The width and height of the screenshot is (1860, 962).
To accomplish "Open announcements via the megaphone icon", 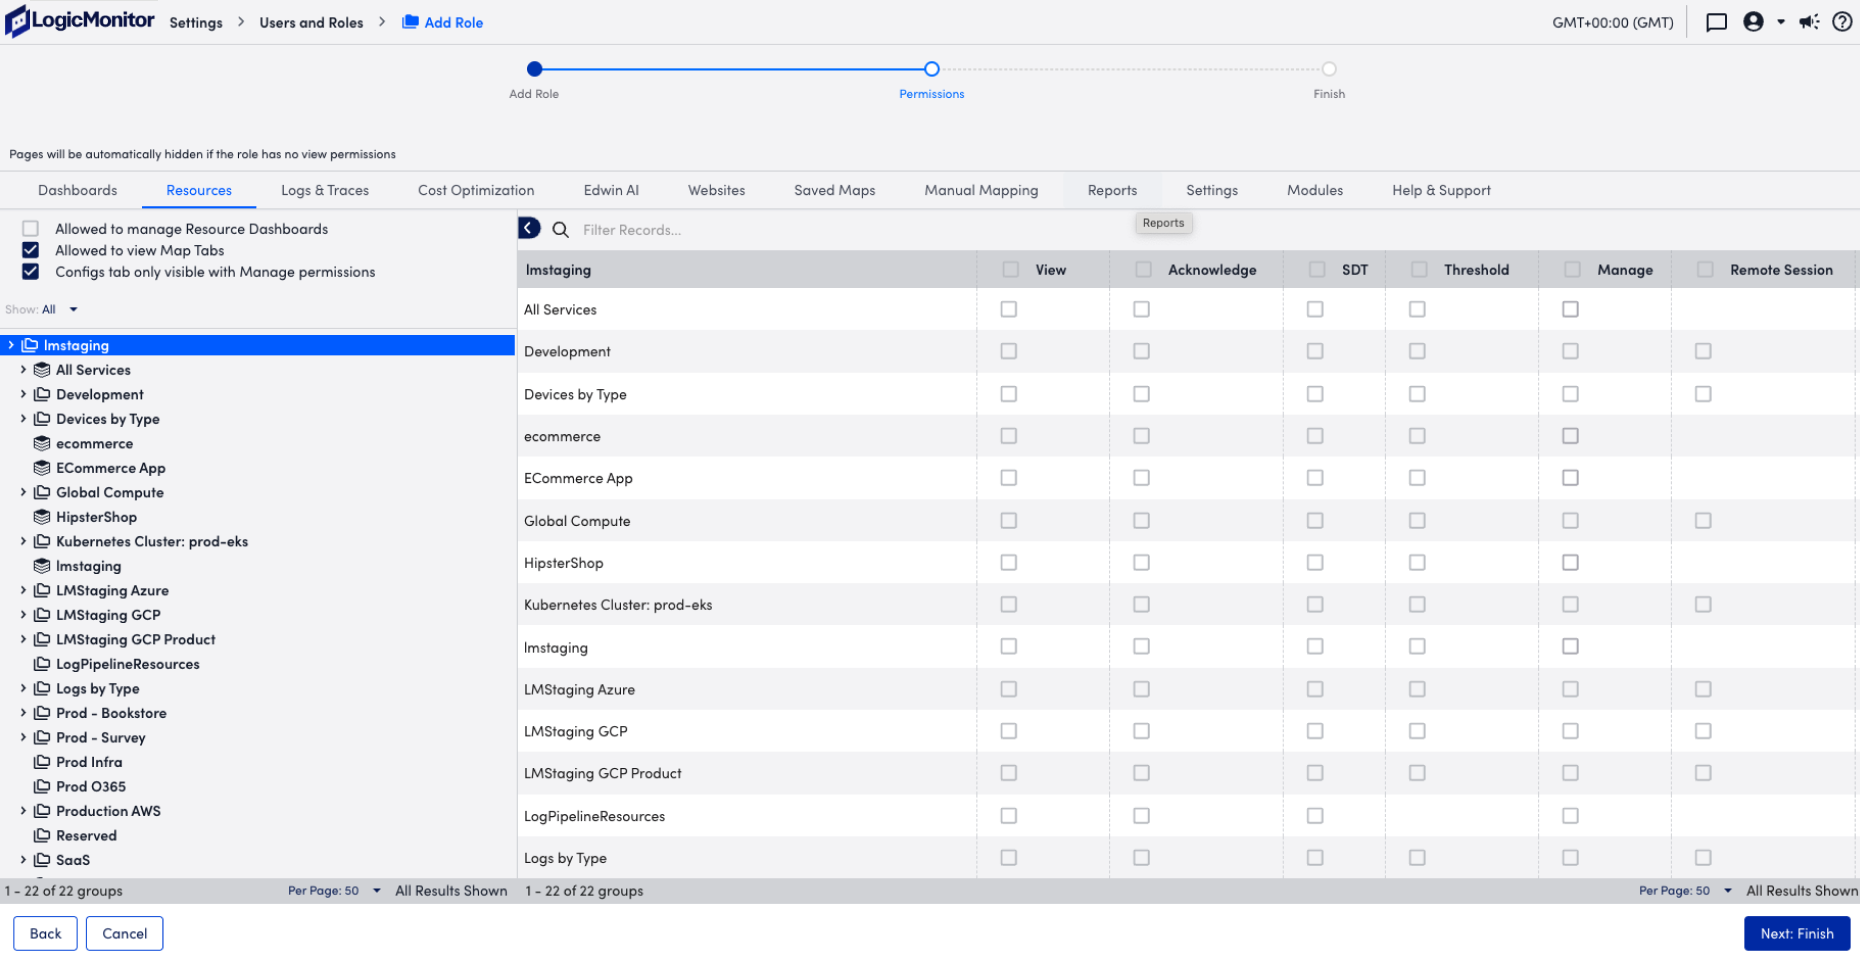I will (1808, 21).
